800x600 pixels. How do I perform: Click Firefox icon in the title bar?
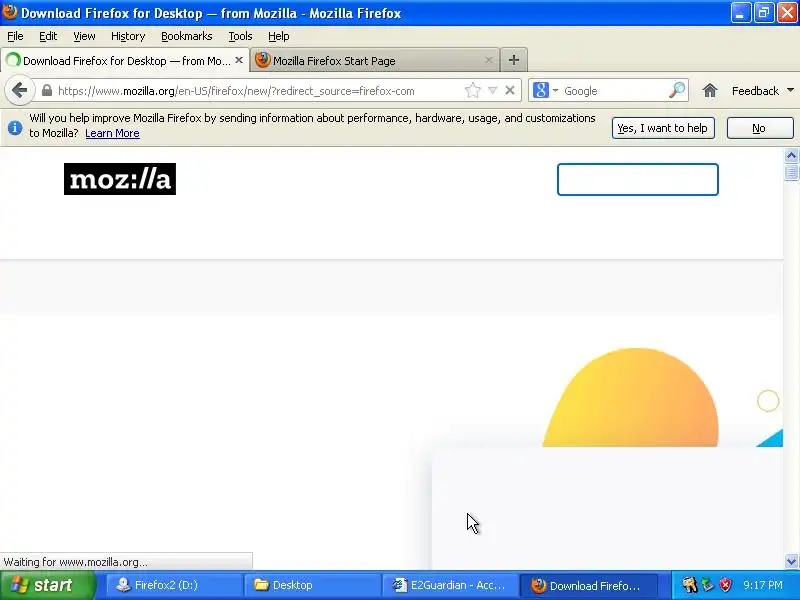10,12
